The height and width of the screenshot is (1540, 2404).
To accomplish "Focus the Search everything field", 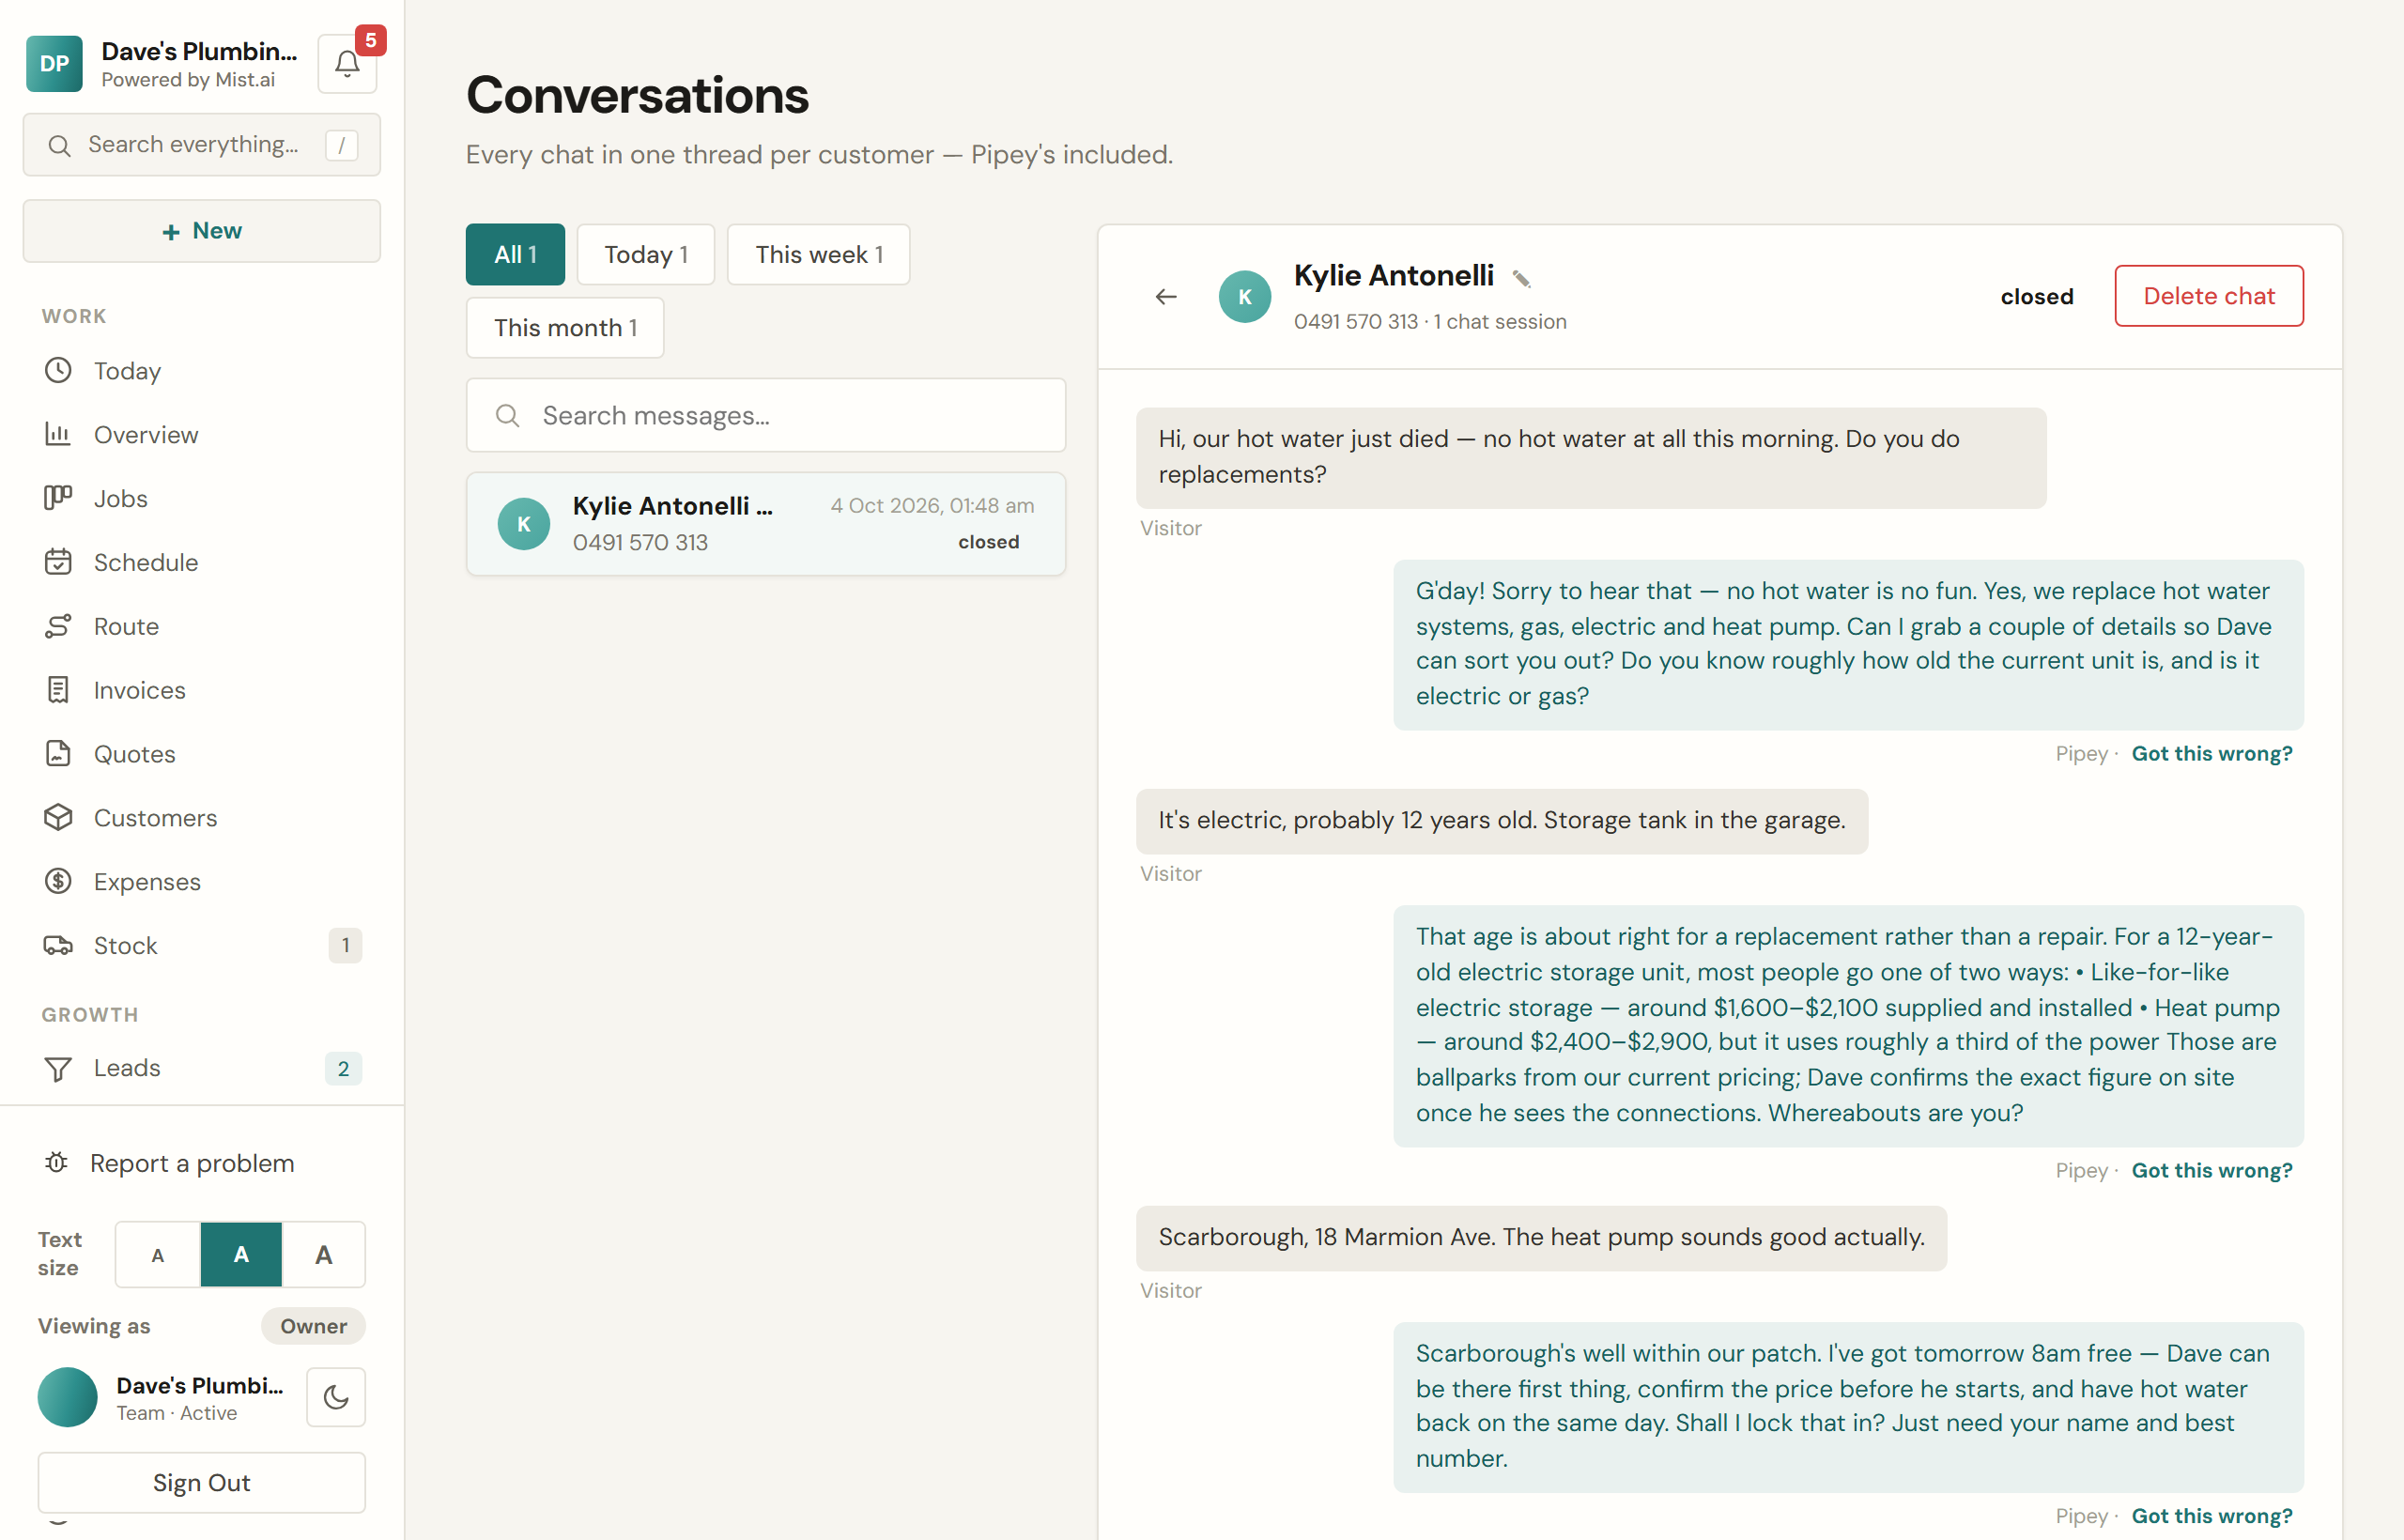I will pyautogui.click(x=202, y=145).
